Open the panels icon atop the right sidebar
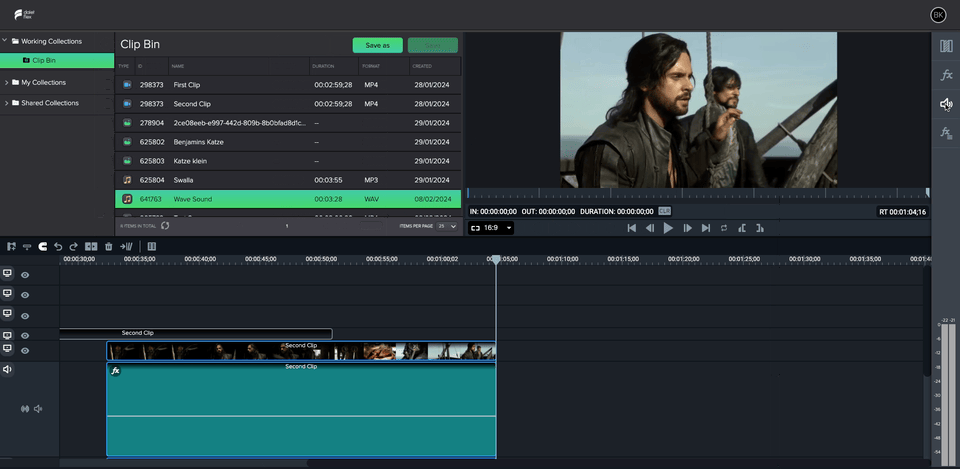This screenshot has height=469, width=960. tap(946, 46)
